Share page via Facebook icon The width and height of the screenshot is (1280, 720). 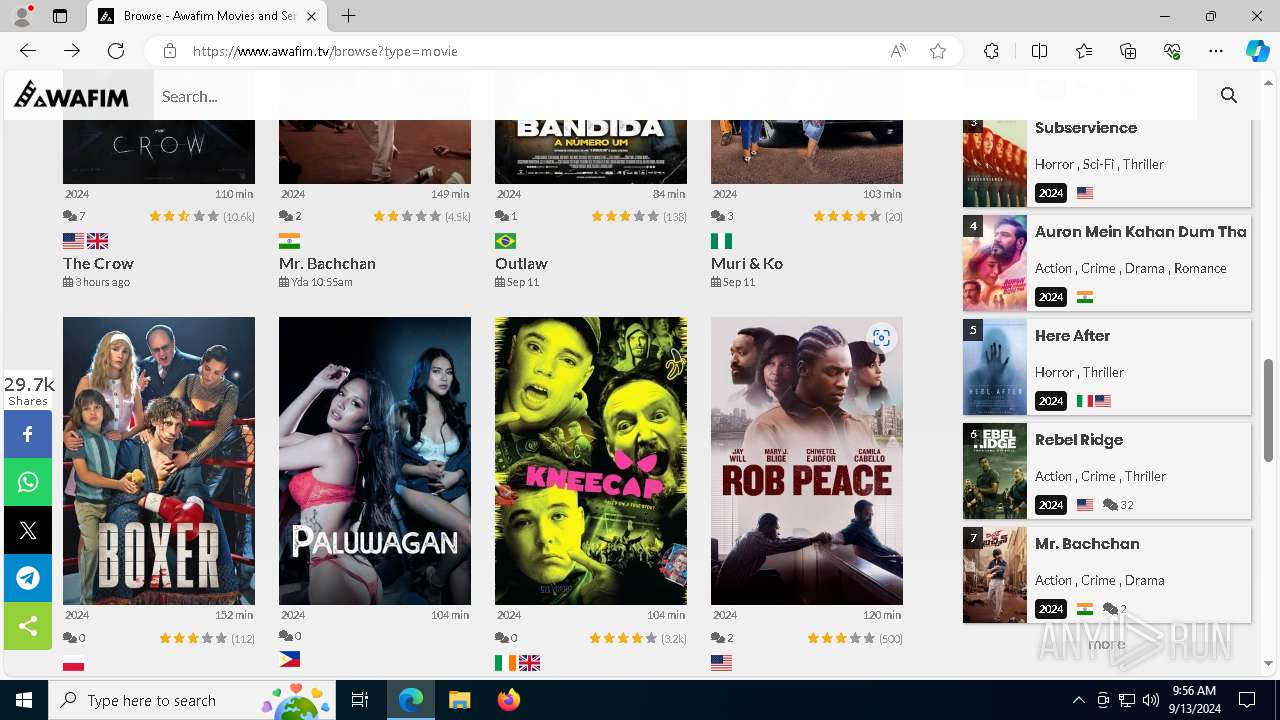click(28, 434)
